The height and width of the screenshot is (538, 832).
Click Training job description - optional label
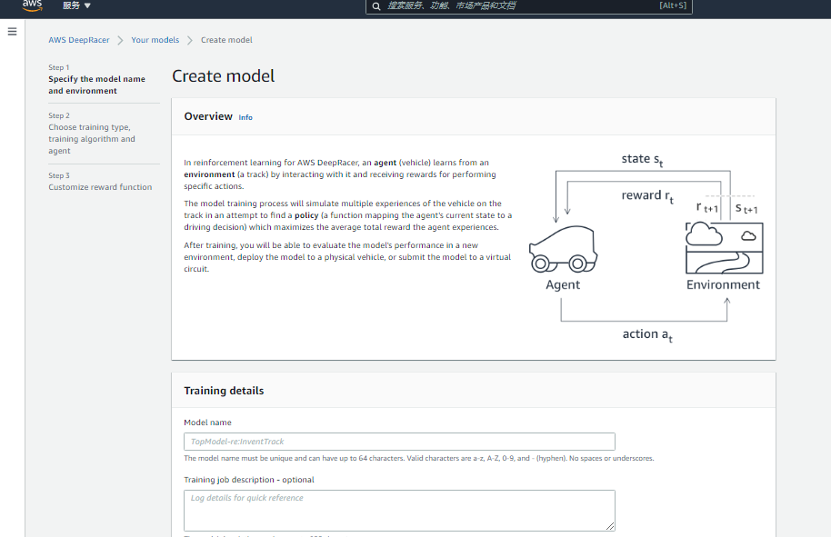point(249,480)
